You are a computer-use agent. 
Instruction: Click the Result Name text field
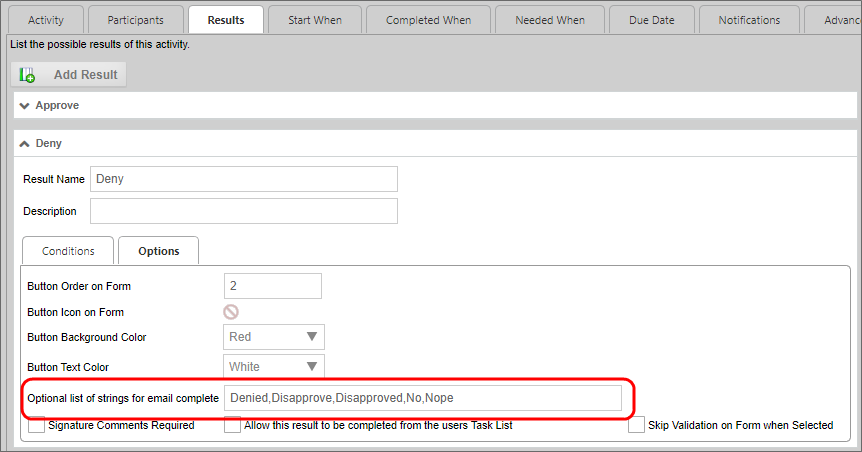(x=243, y=179)
